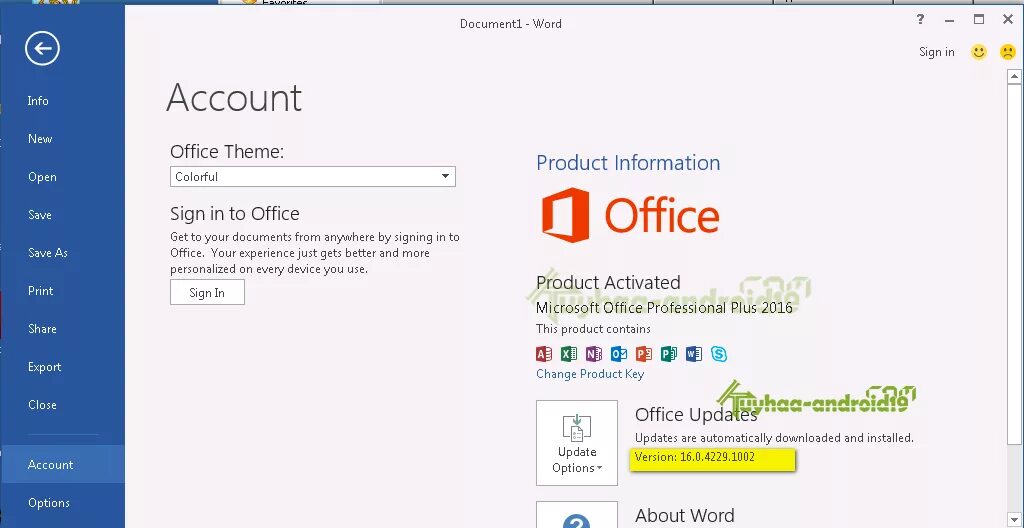Click the PowerPoint app icon

(x=643, y=354)
